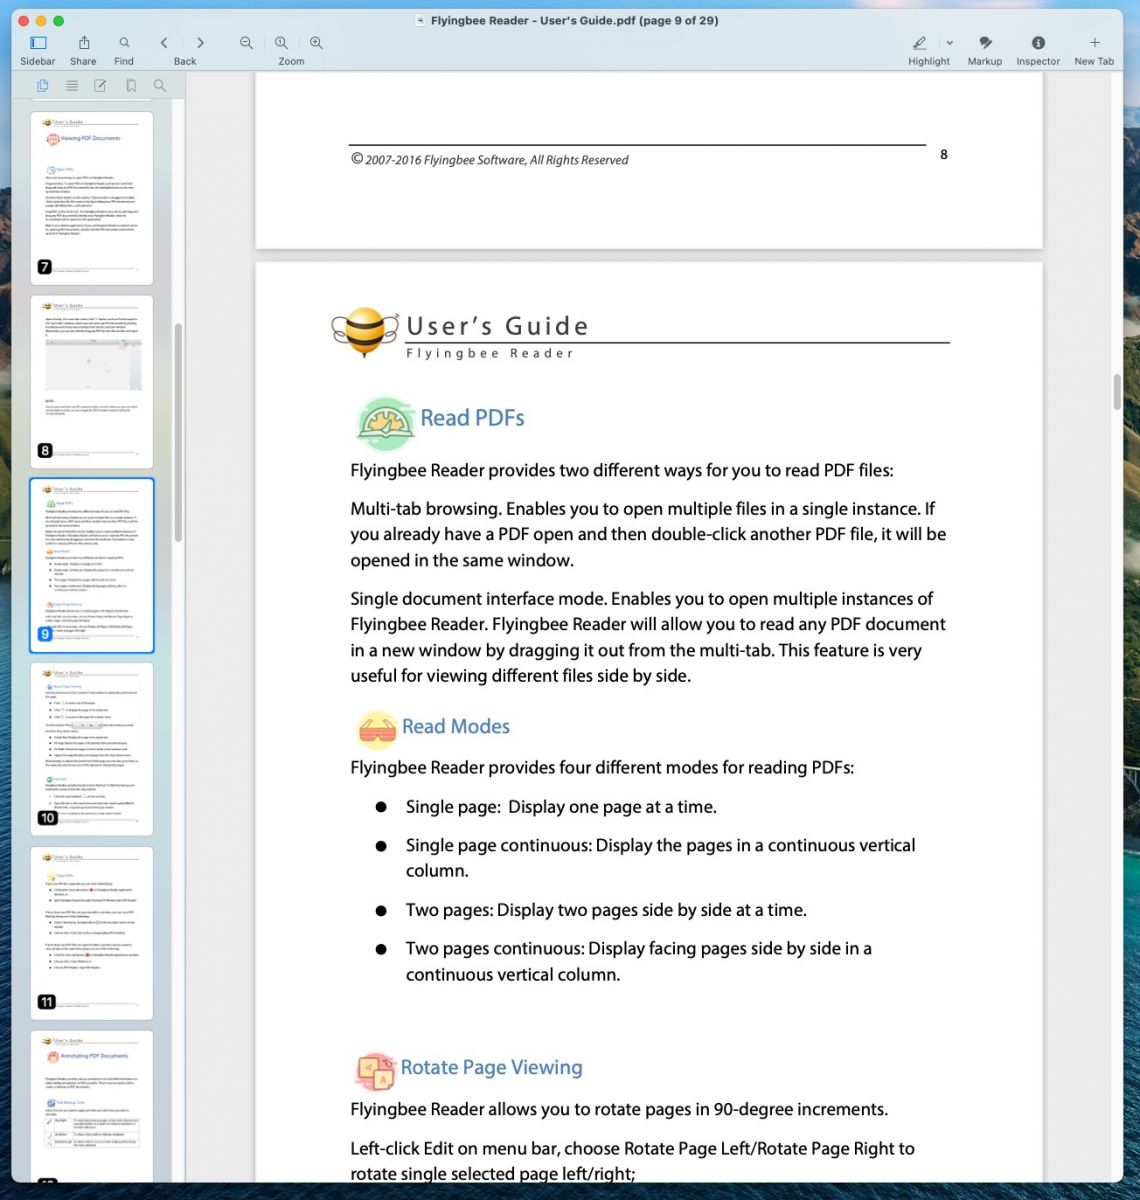Open a New Tab

1094,43
